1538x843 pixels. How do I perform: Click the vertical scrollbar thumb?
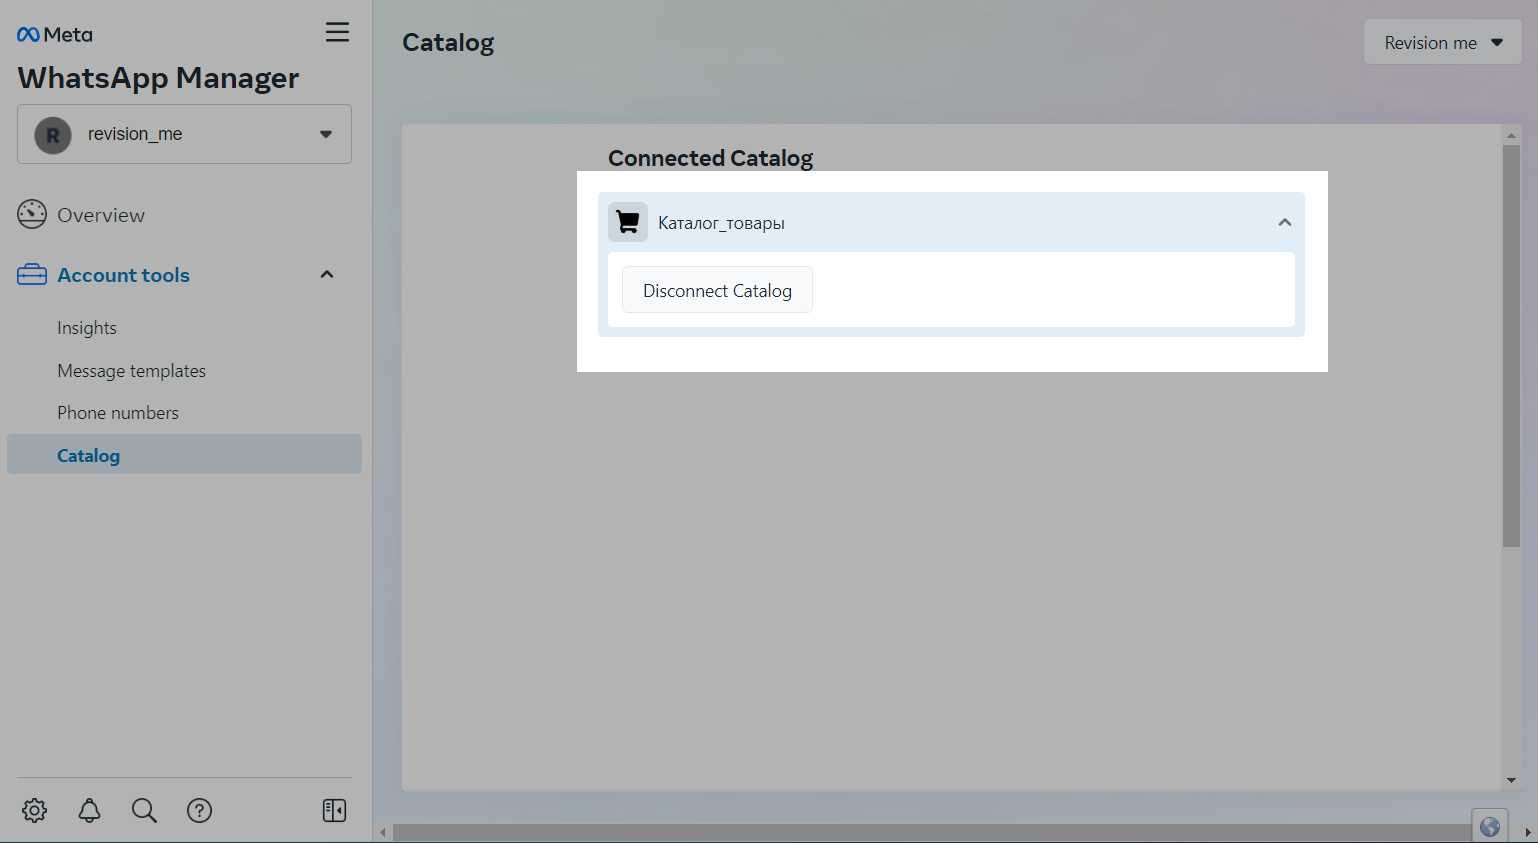pyautogui.click(x=1511, y=346)
